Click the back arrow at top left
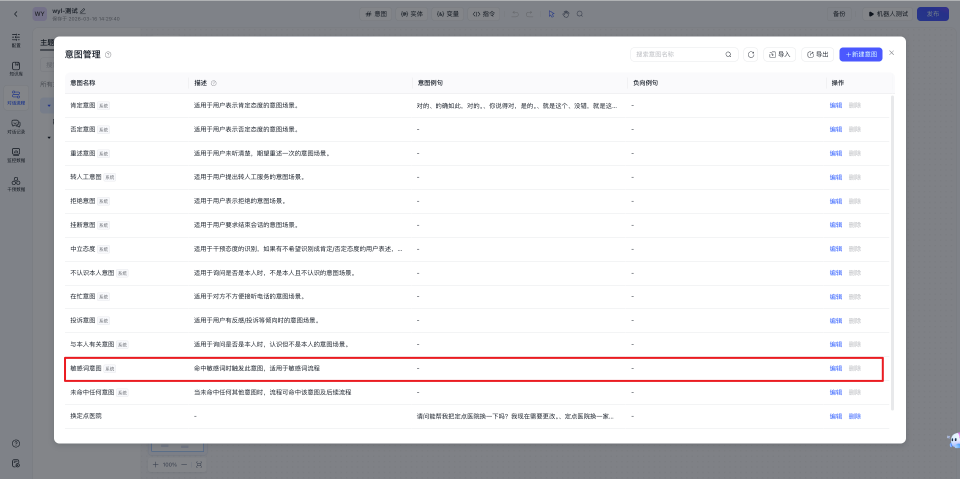960x479 pixels. pos(15,14)
